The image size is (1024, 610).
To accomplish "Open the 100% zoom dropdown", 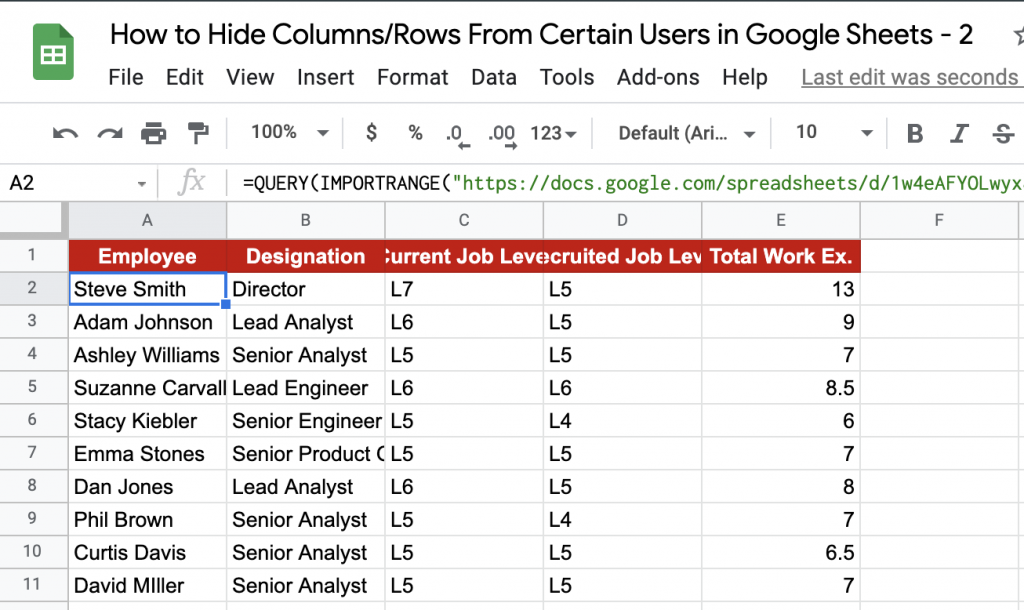I will [290, 132].
